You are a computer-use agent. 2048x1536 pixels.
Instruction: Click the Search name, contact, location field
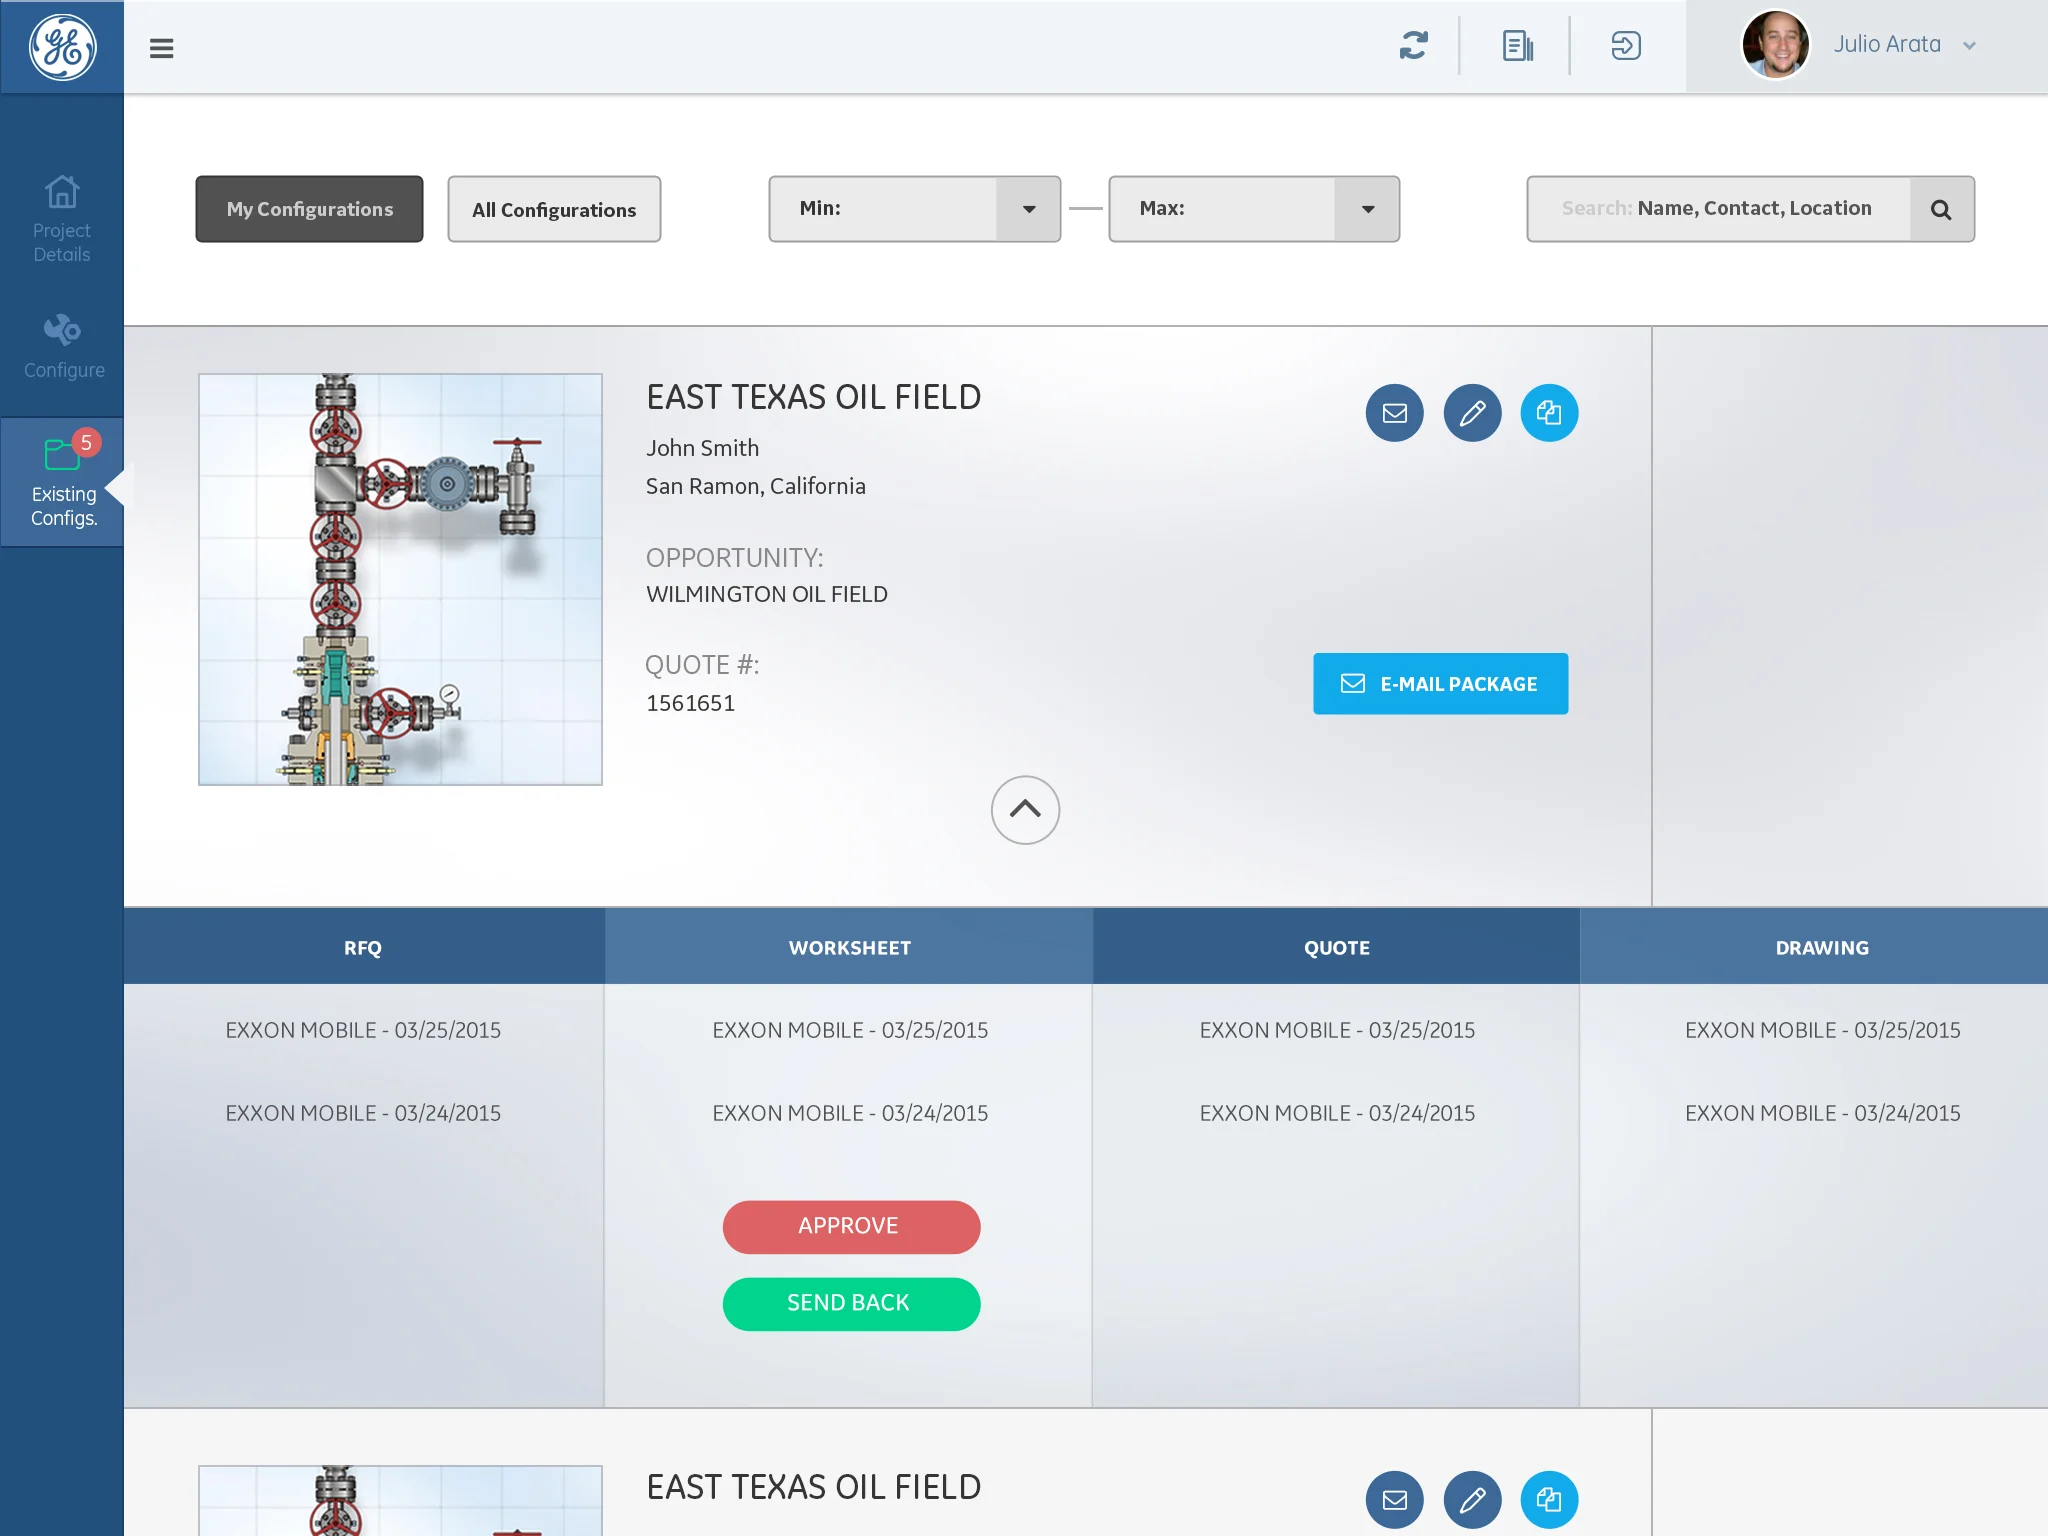tap(1718, 209)
